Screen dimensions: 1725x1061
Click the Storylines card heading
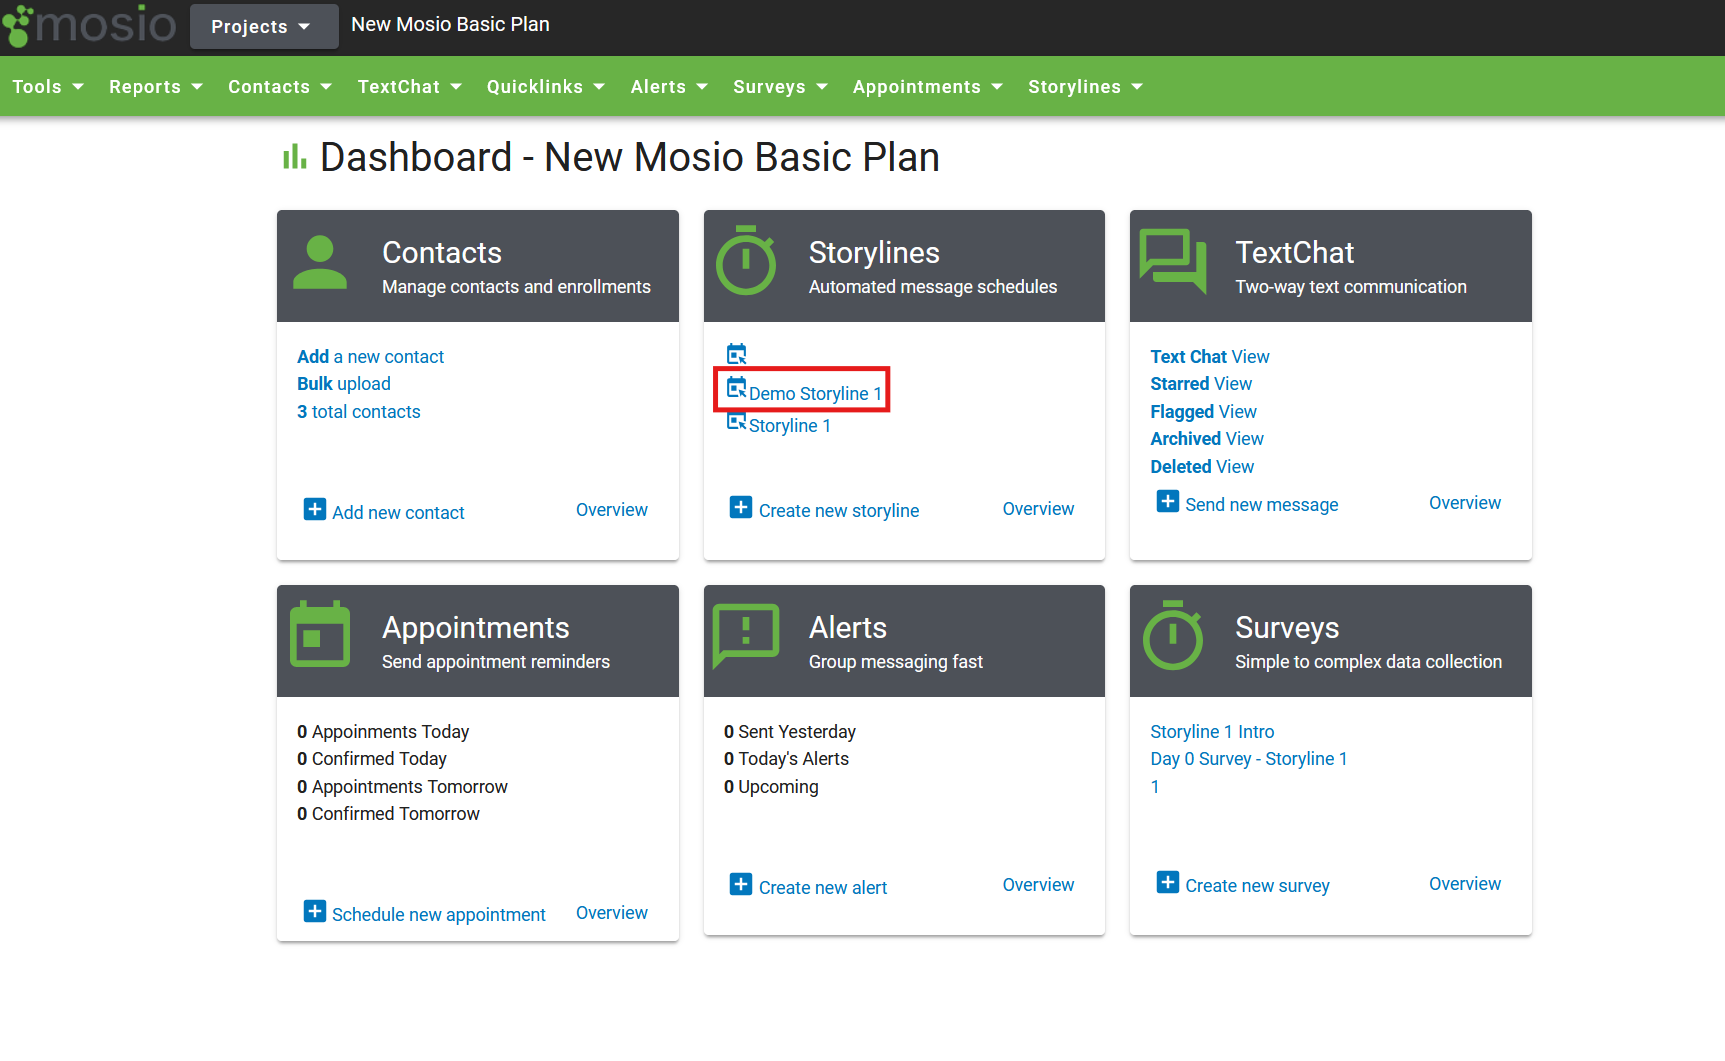pyautogui.click(x=874, y=253)
